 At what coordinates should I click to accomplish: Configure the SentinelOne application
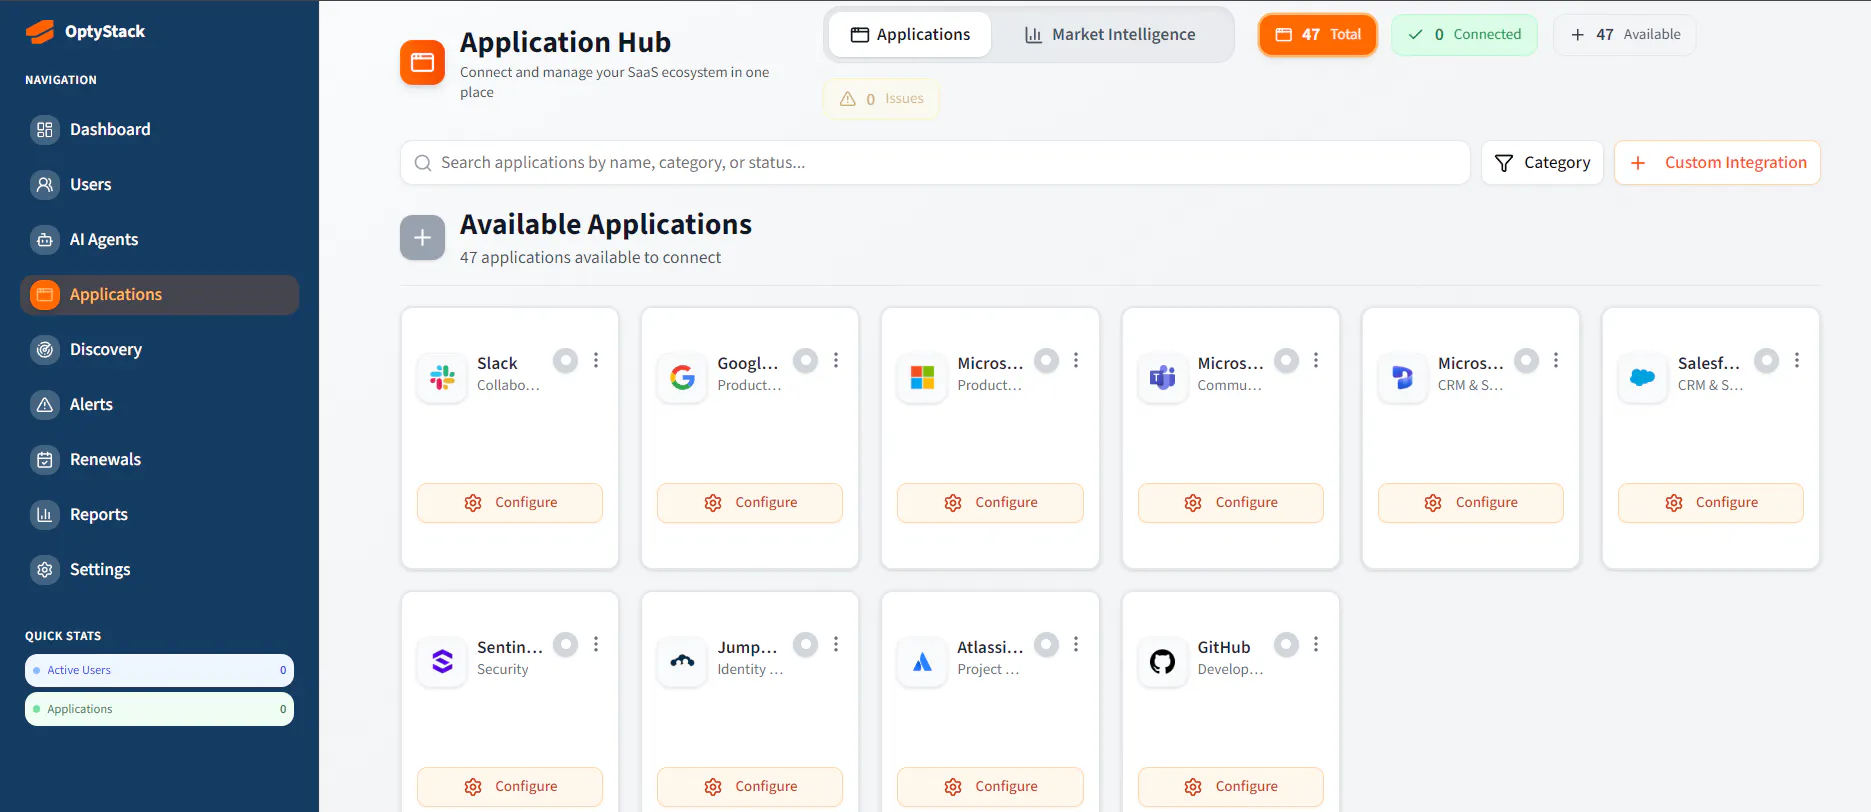(x=510, y=787)
